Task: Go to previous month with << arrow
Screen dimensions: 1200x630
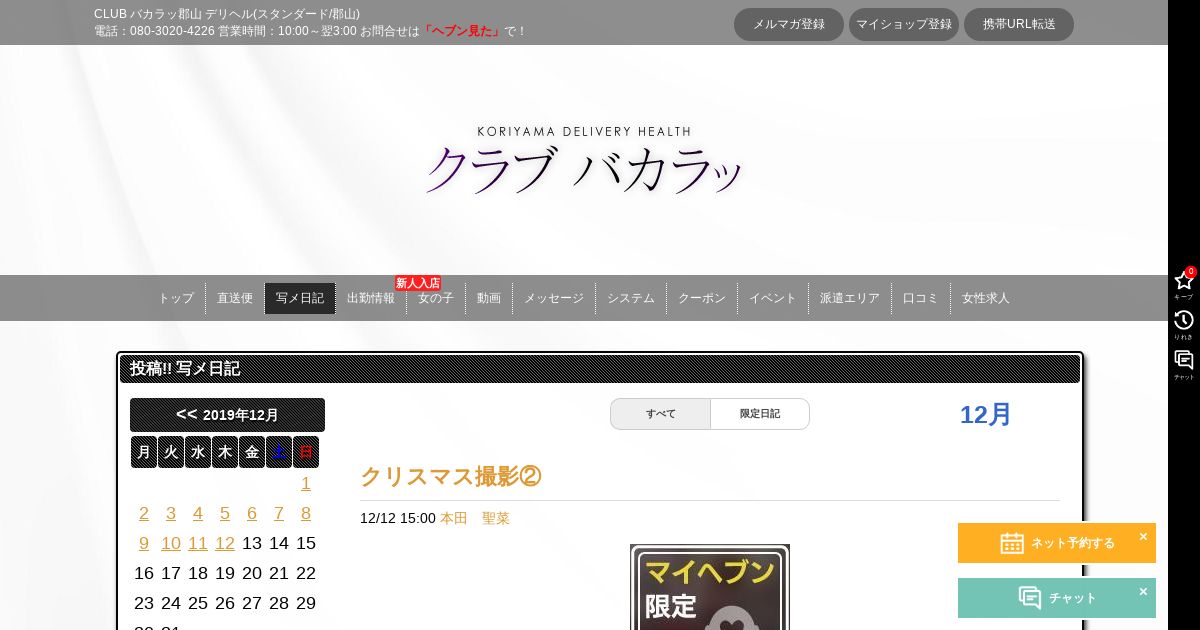Action: click(187, 414)
